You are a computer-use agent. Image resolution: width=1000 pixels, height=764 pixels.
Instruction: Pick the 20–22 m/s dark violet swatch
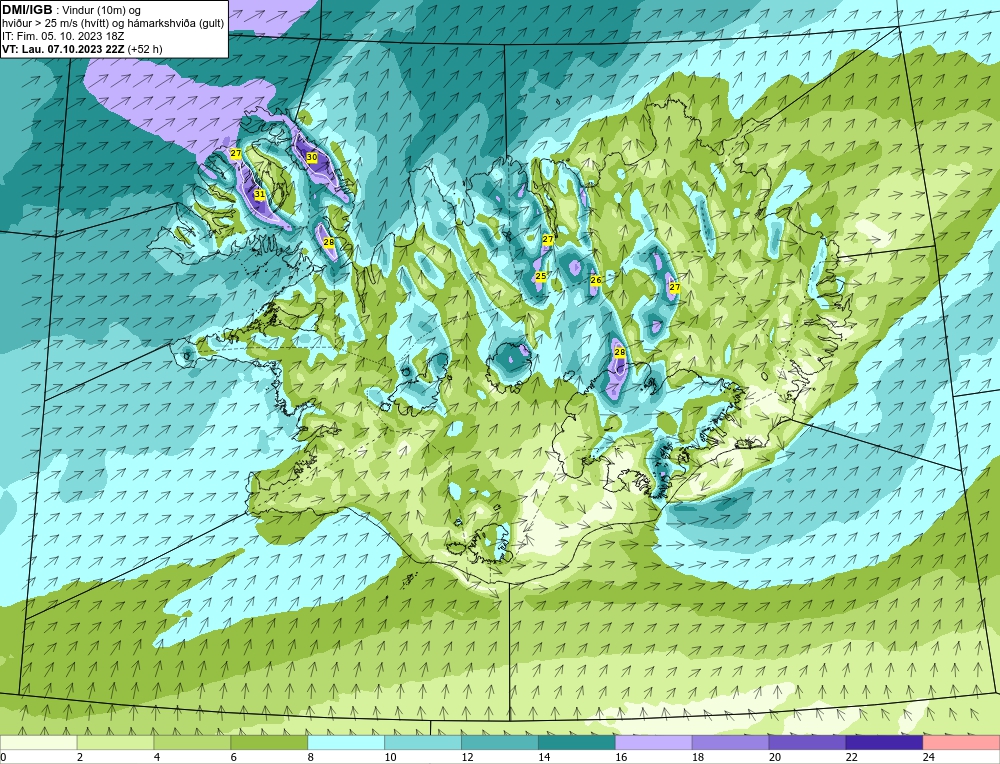pyautogui.click(x=807, y=742)
